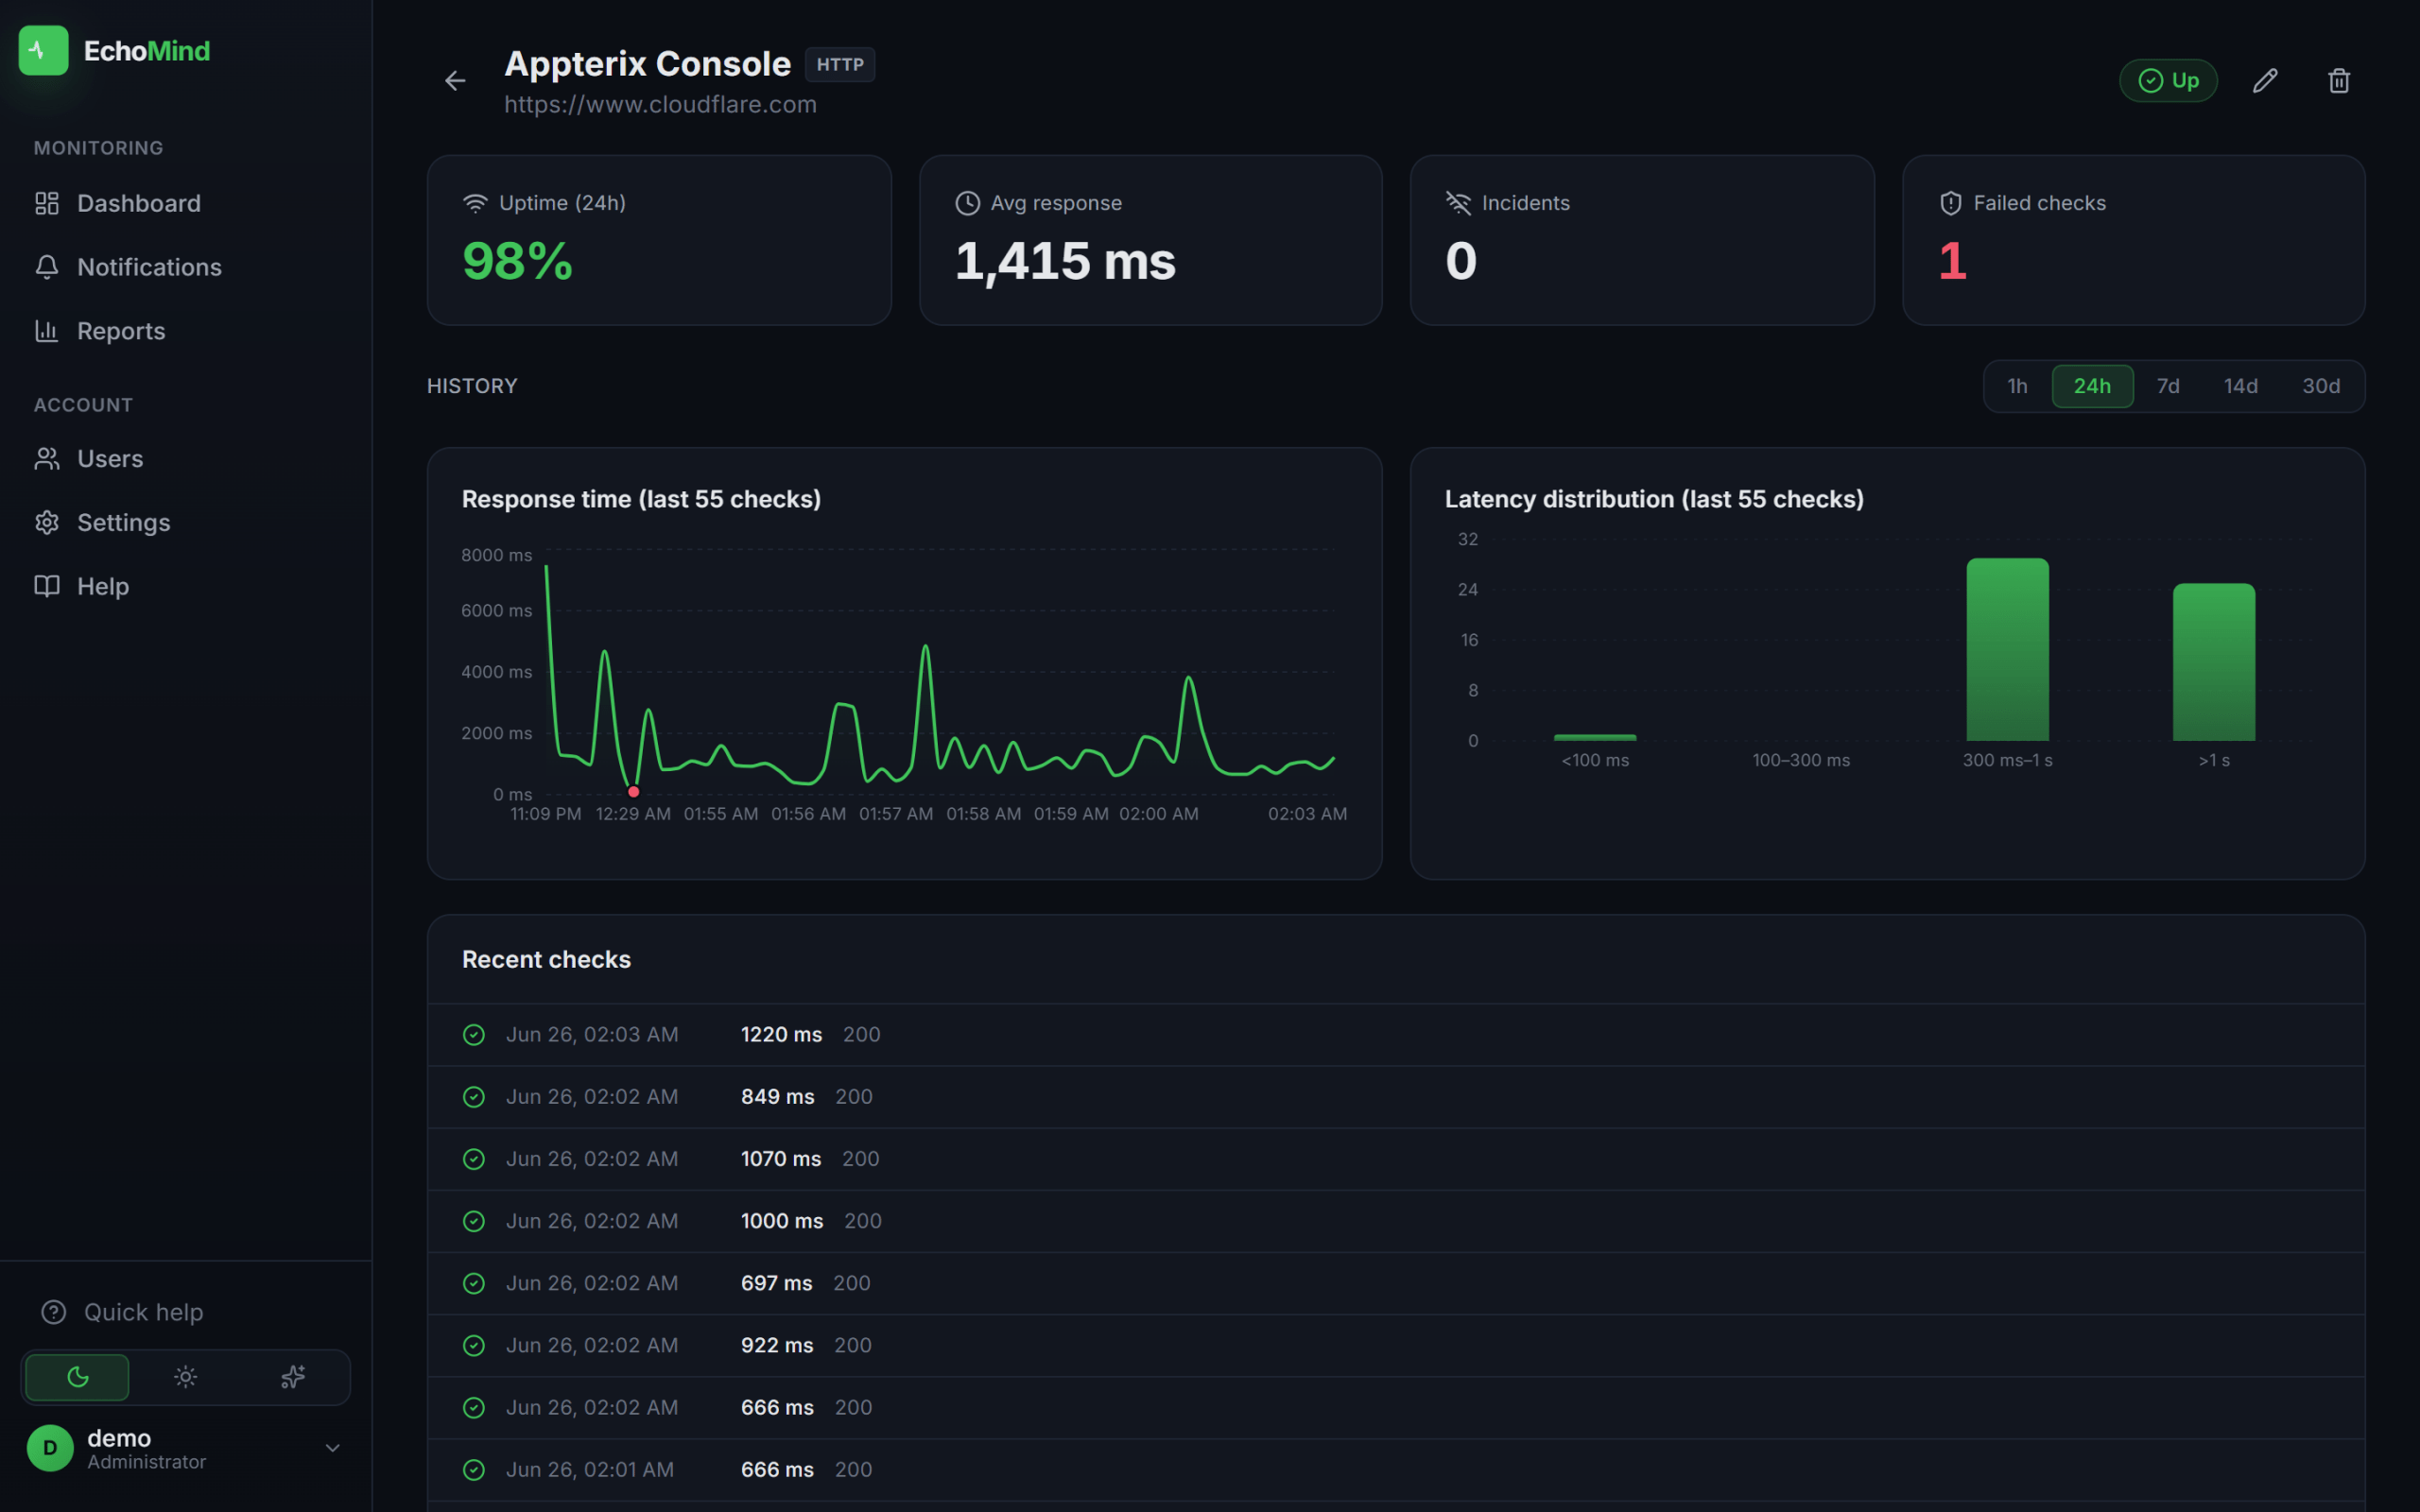The height and width of the screenshot is (1512, 2420).
Task: Select the 7d history range
Action: (x=2167, y=386)
